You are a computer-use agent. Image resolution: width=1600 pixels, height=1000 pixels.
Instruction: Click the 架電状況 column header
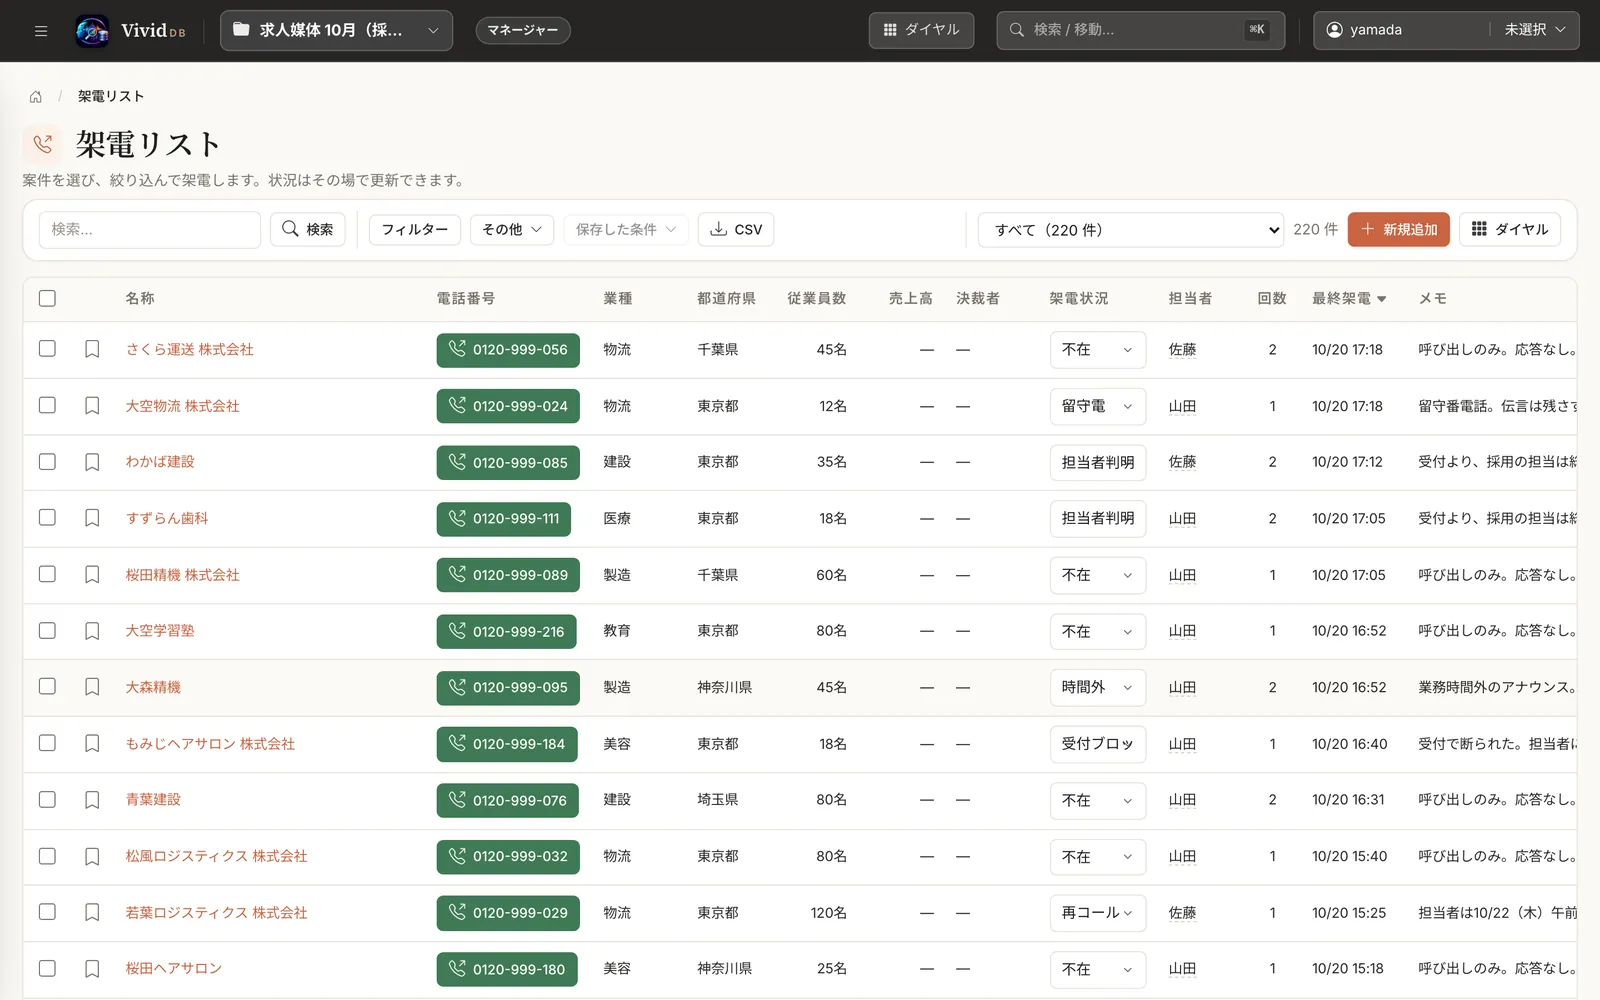point(1079,299)
